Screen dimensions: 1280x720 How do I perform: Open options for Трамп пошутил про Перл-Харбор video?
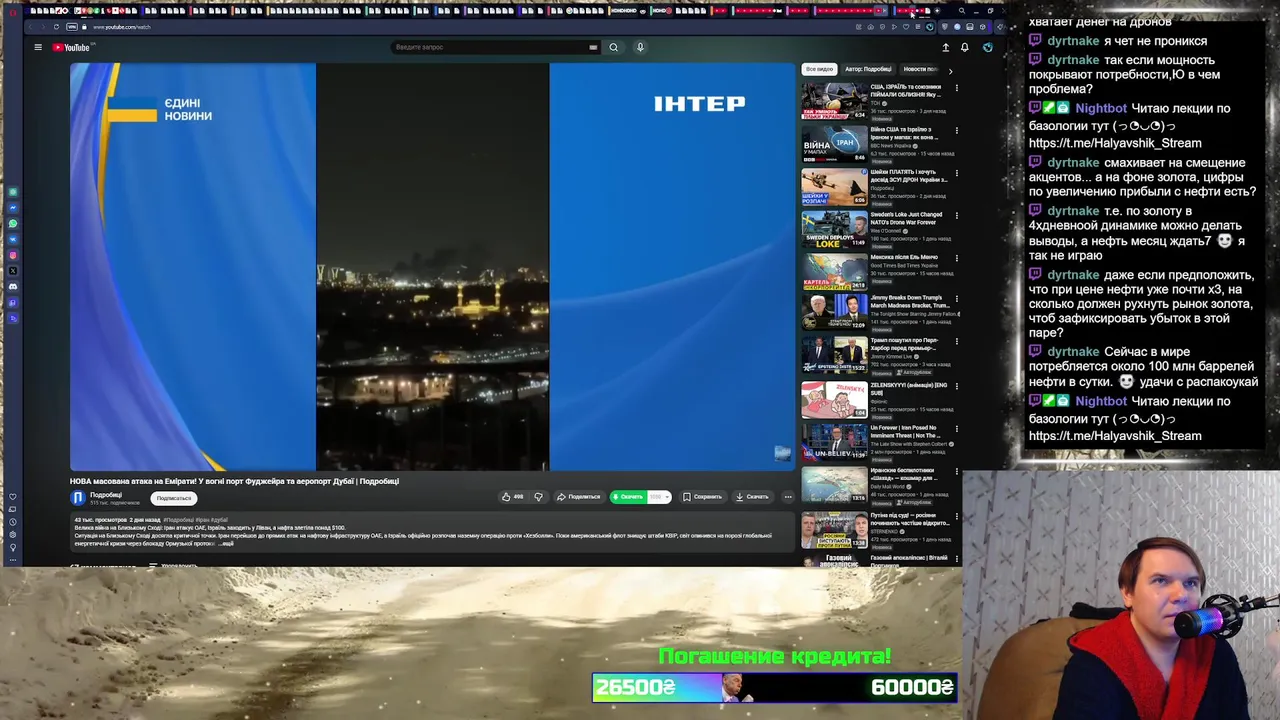tap(956, 343)
